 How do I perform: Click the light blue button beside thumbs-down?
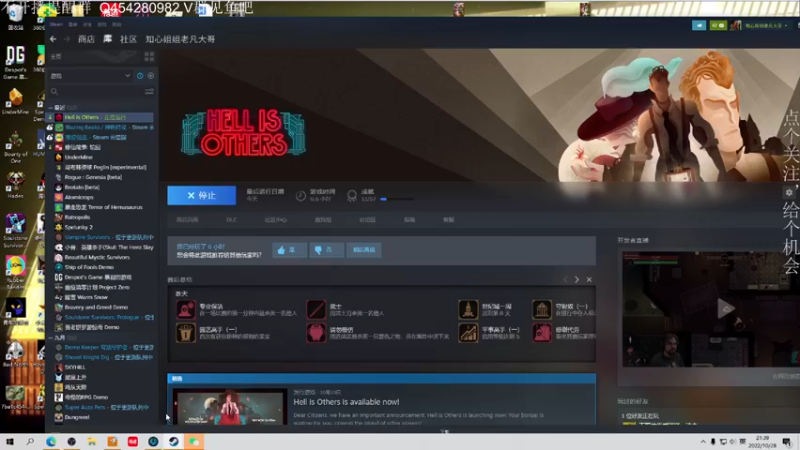click(364, 250)
